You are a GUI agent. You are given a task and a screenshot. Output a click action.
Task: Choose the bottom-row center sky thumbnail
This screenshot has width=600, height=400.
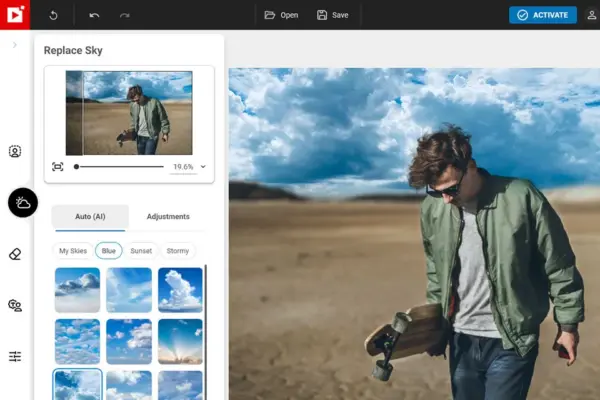point(129,385)
